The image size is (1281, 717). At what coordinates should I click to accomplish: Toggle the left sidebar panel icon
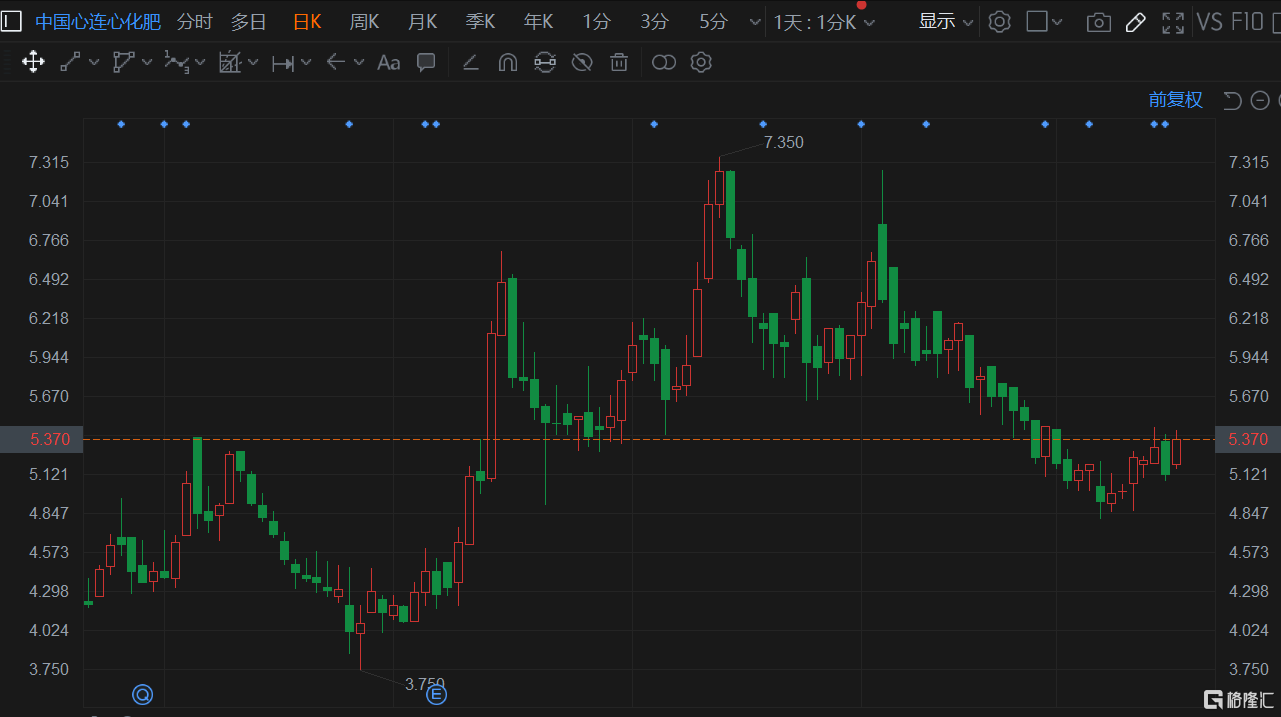[12, 21]
